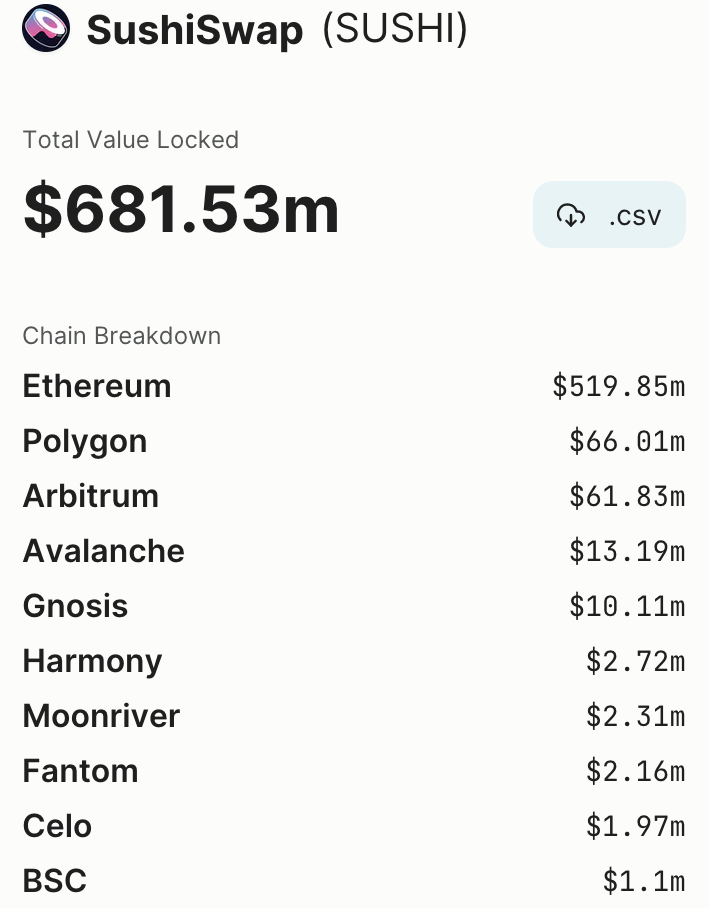710x908 pixels.
Task: Click the Chain Breakdown heading
Action: [x=122, y=336]
